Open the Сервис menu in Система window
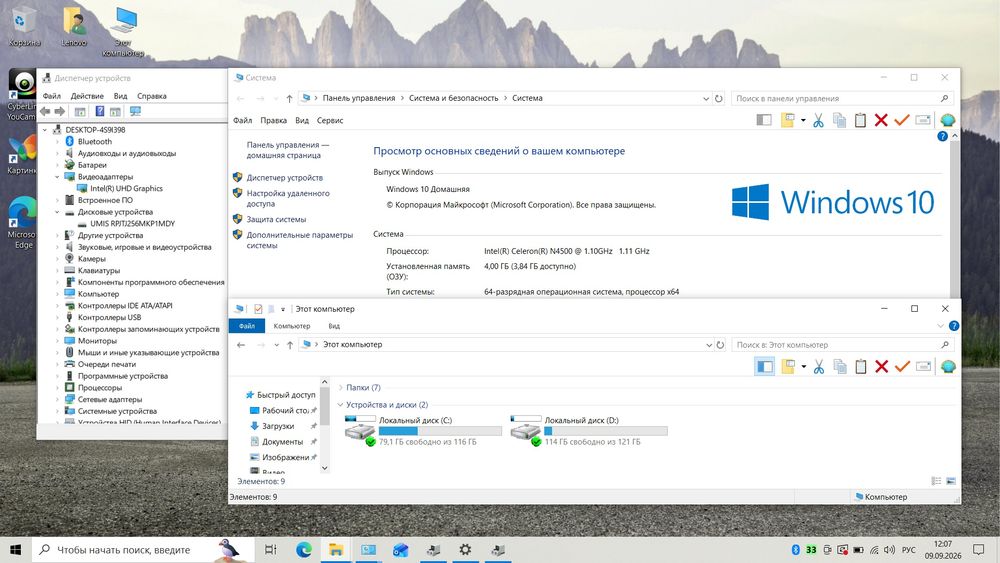This screenshot has width=1000, height=563. click(330, 121)
